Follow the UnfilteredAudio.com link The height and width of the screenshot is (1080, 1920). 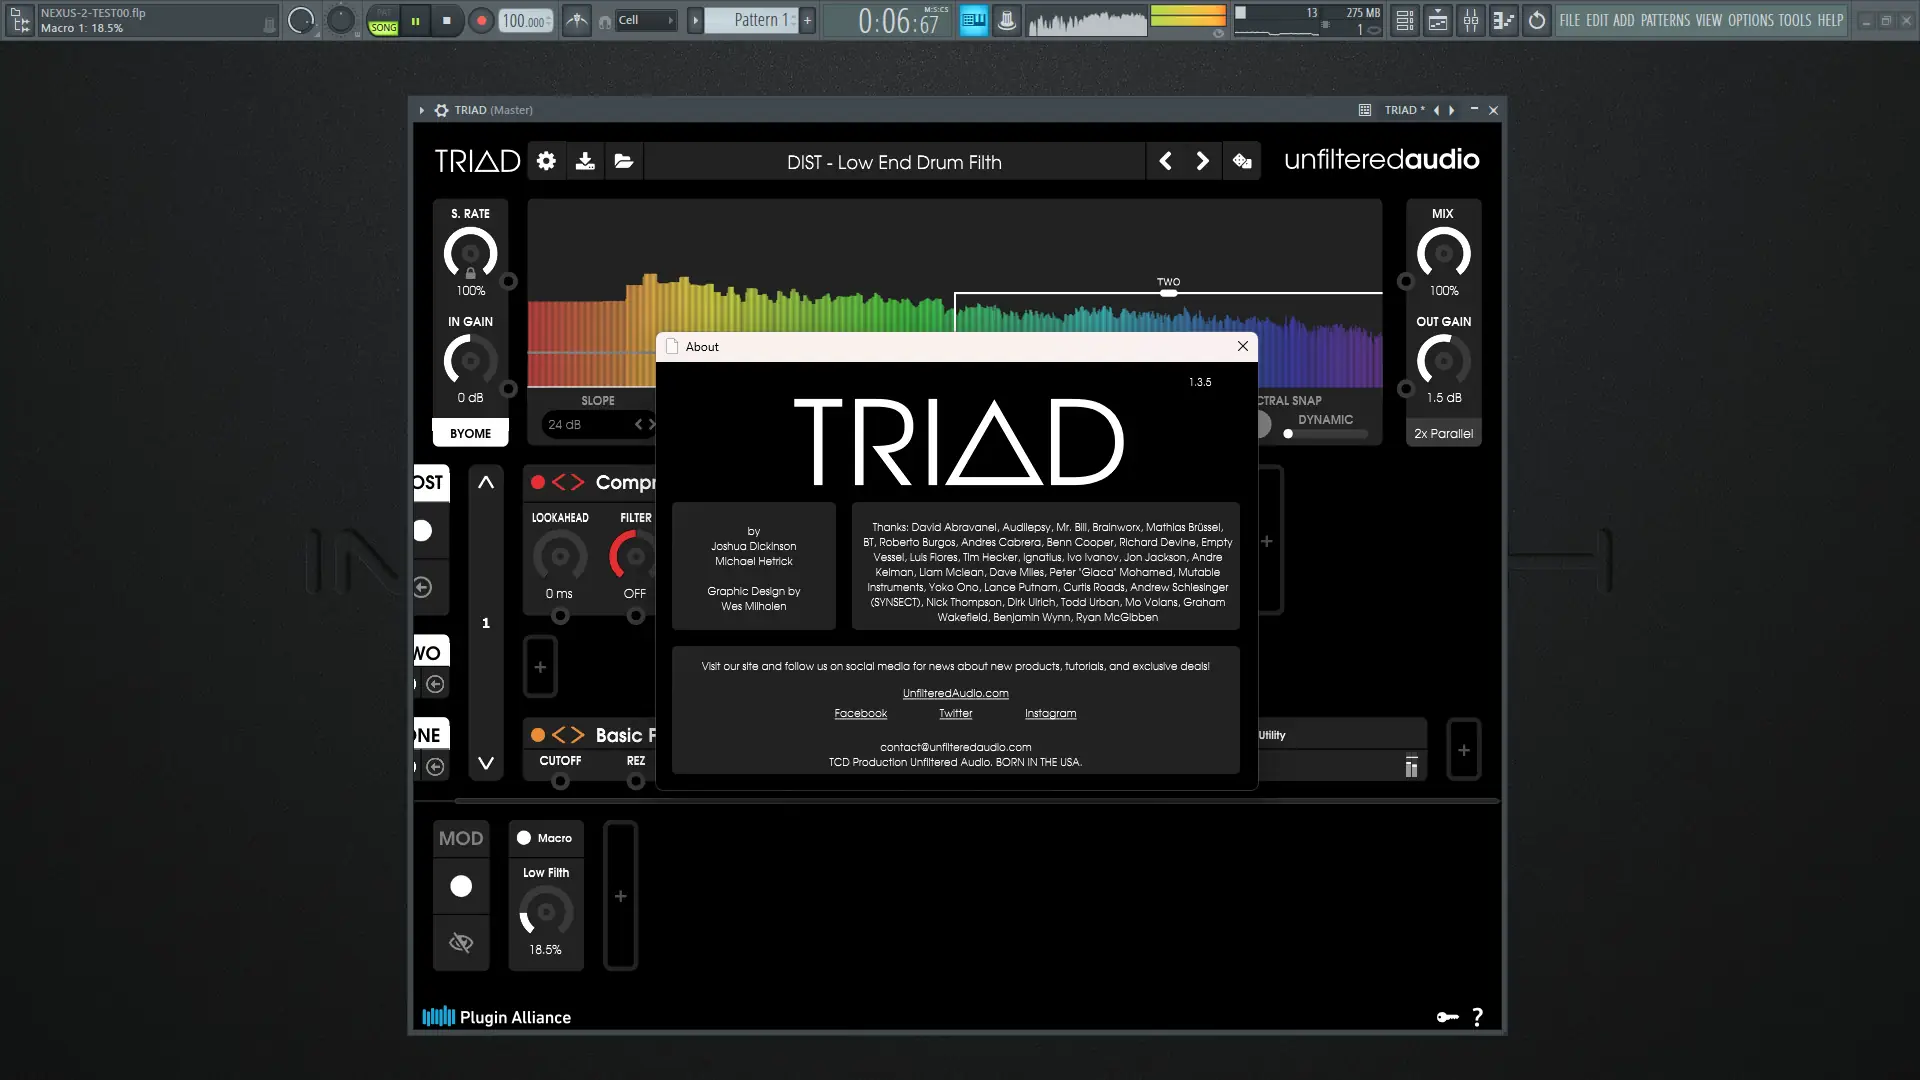pos(955,693)
